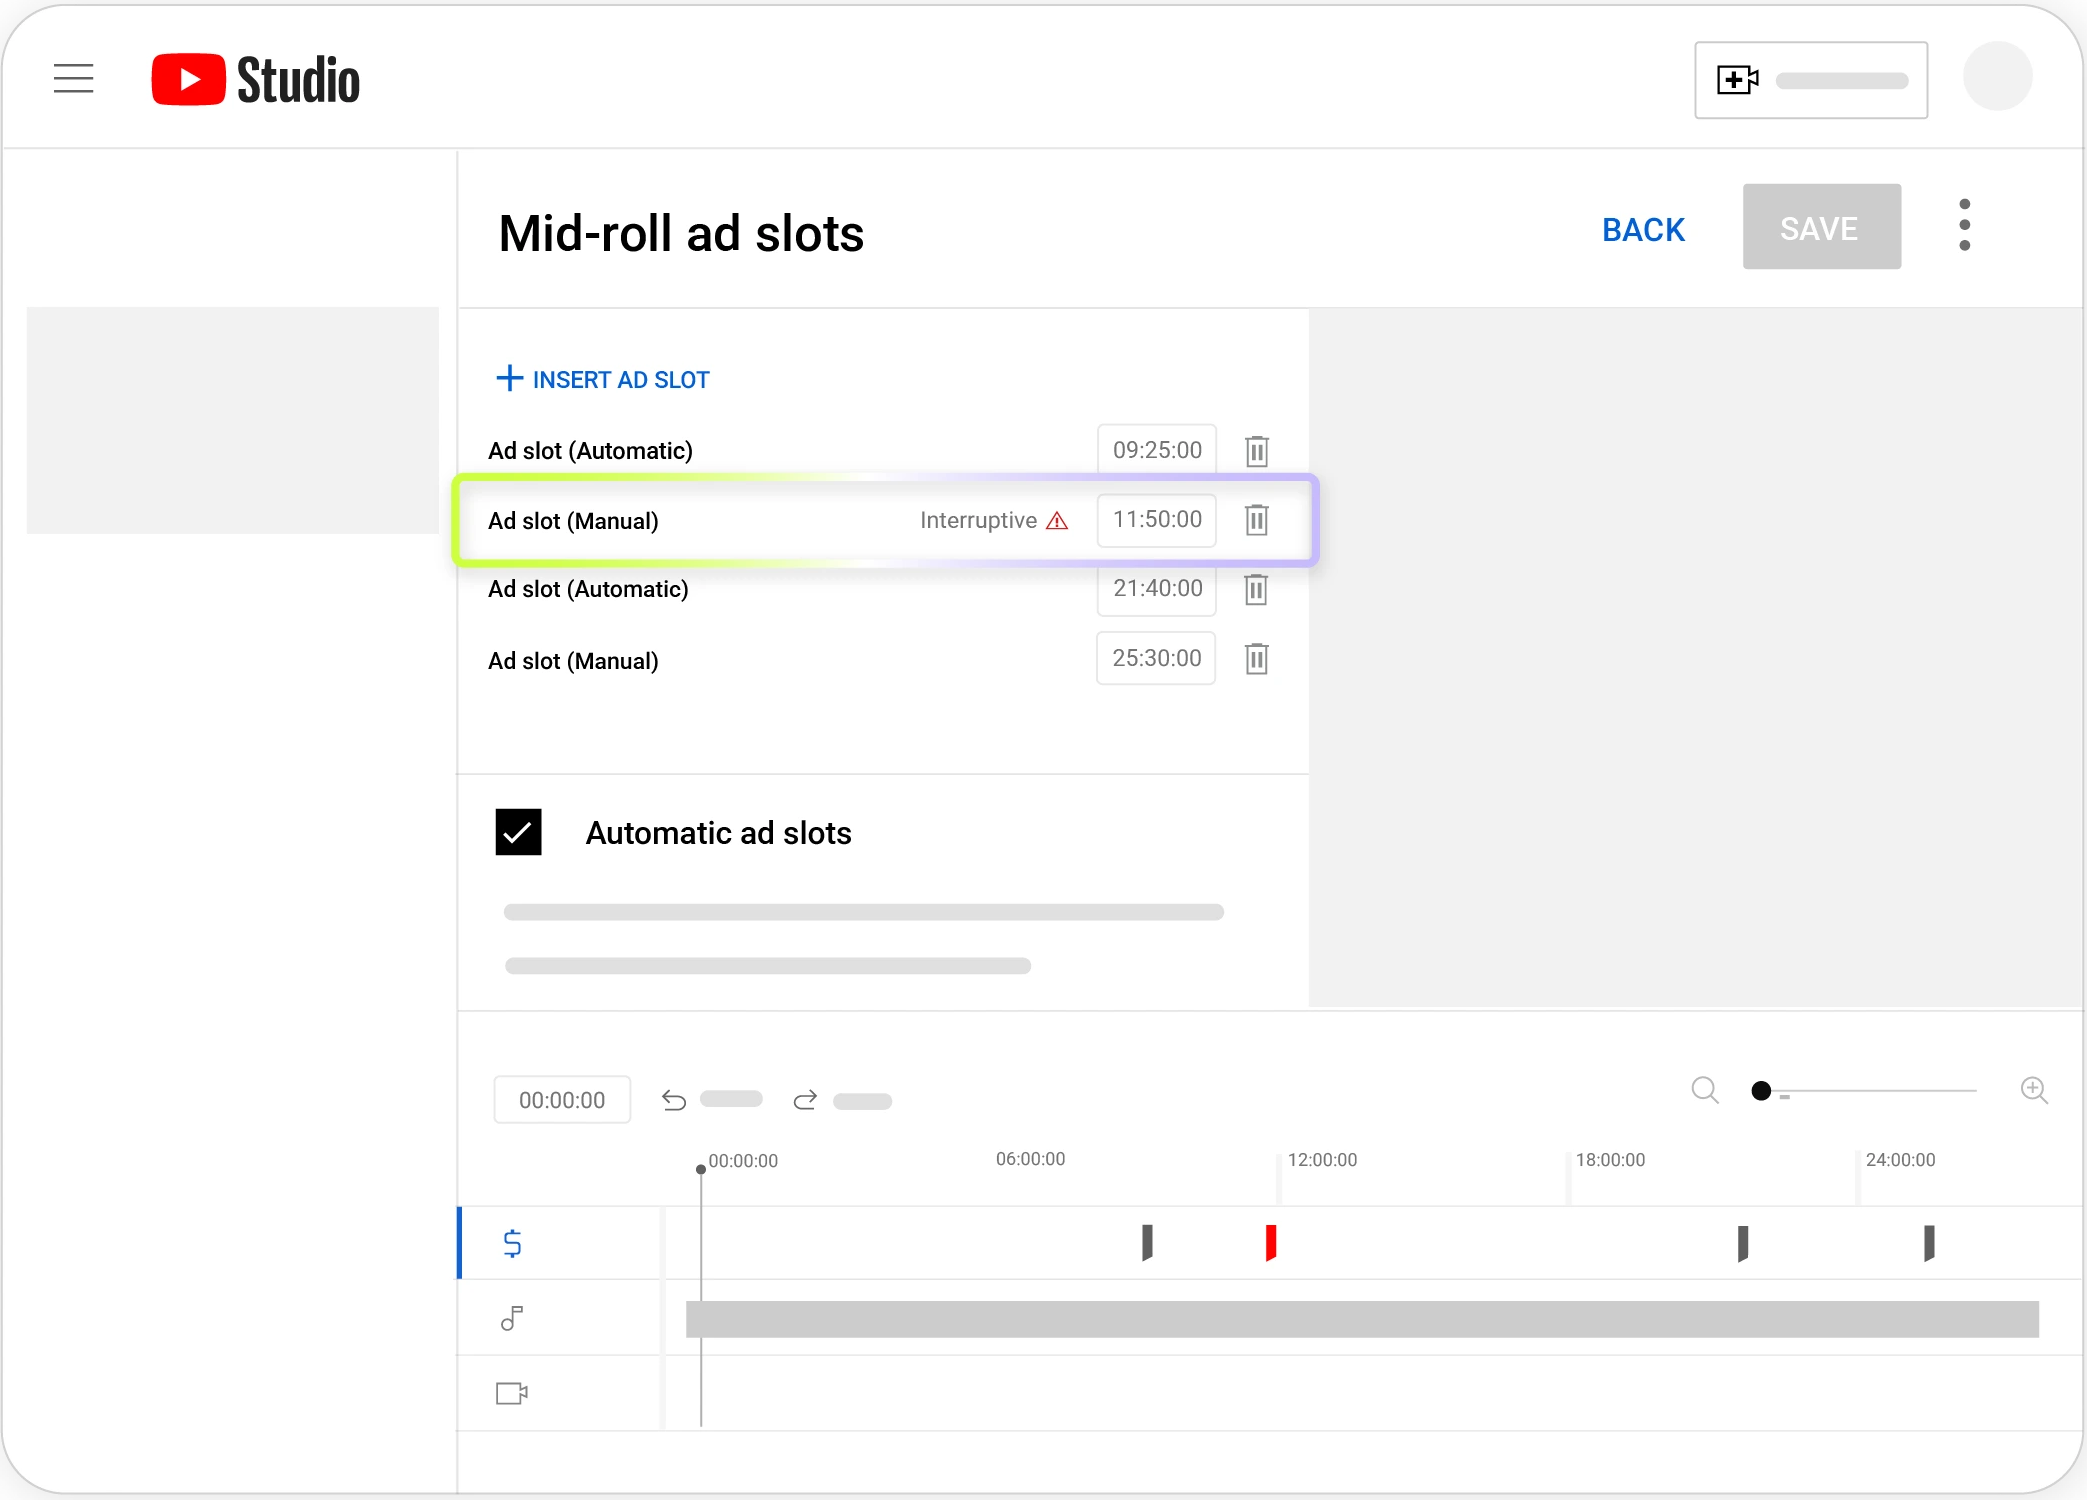Delete the 25:30:00 manual ad slot
The width and height of the screenshot is (2087, 1500).
click(x=1257, y=659)
